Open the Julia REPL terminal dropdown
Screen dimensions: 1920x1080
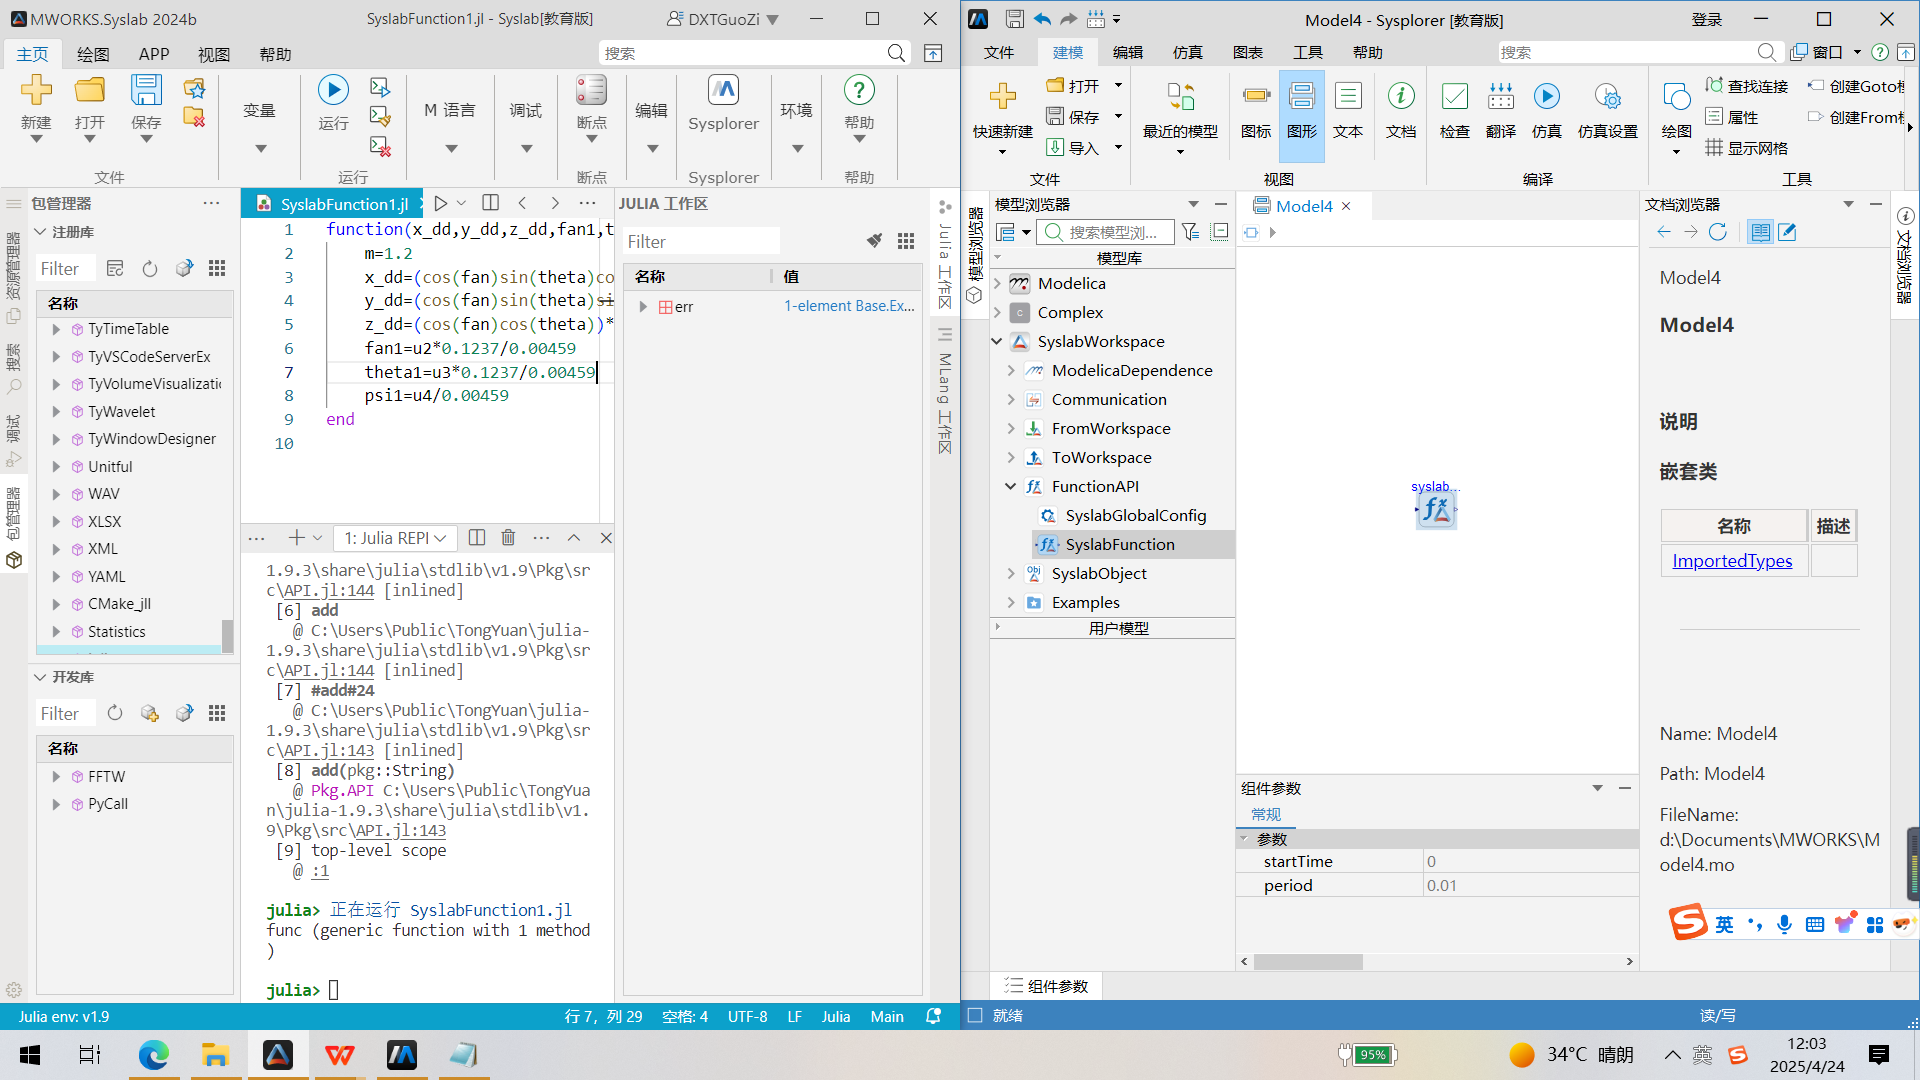coord(395,538)
